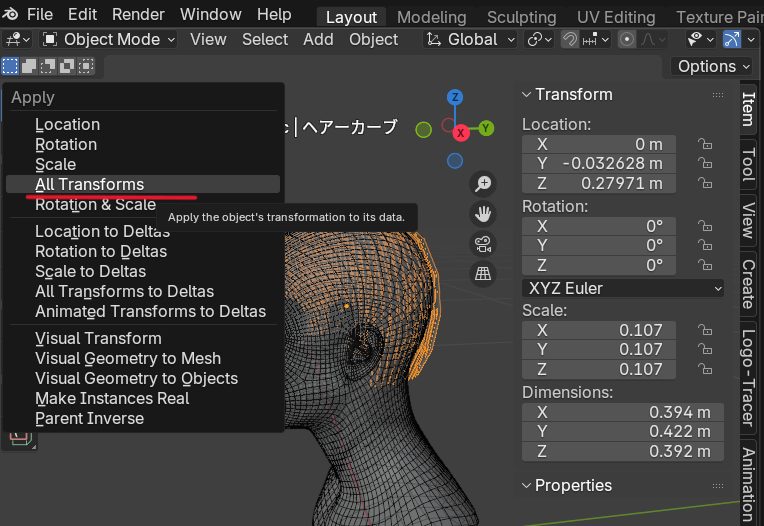Open the Options popover button
The image size is (764, 526).
(713, 66)
